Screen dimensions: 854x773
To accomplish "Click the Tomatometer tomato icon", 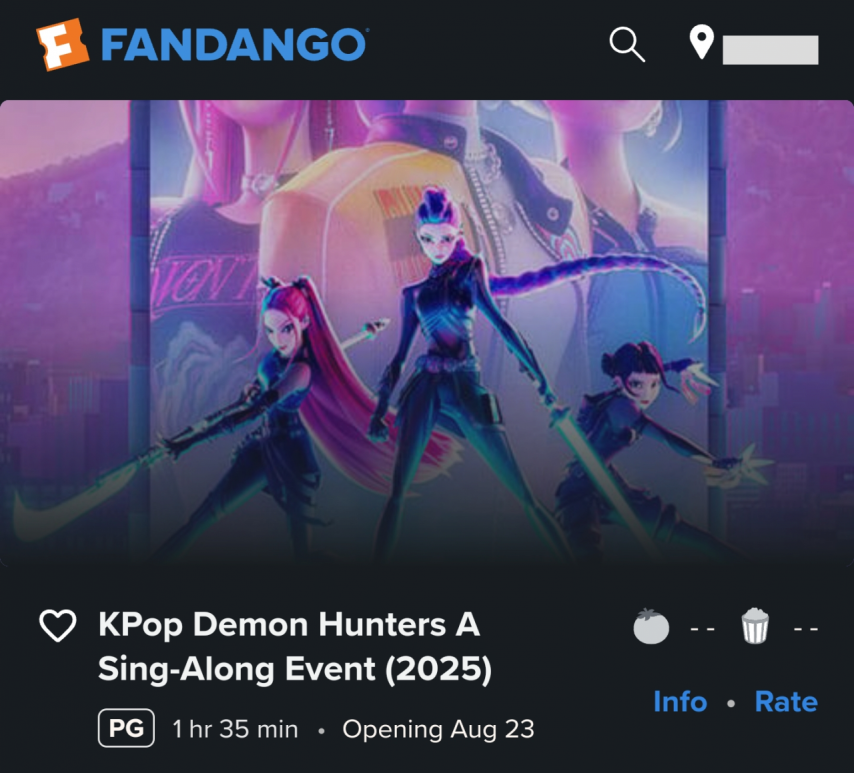I will pyautogui.click(x=651, y=626).
